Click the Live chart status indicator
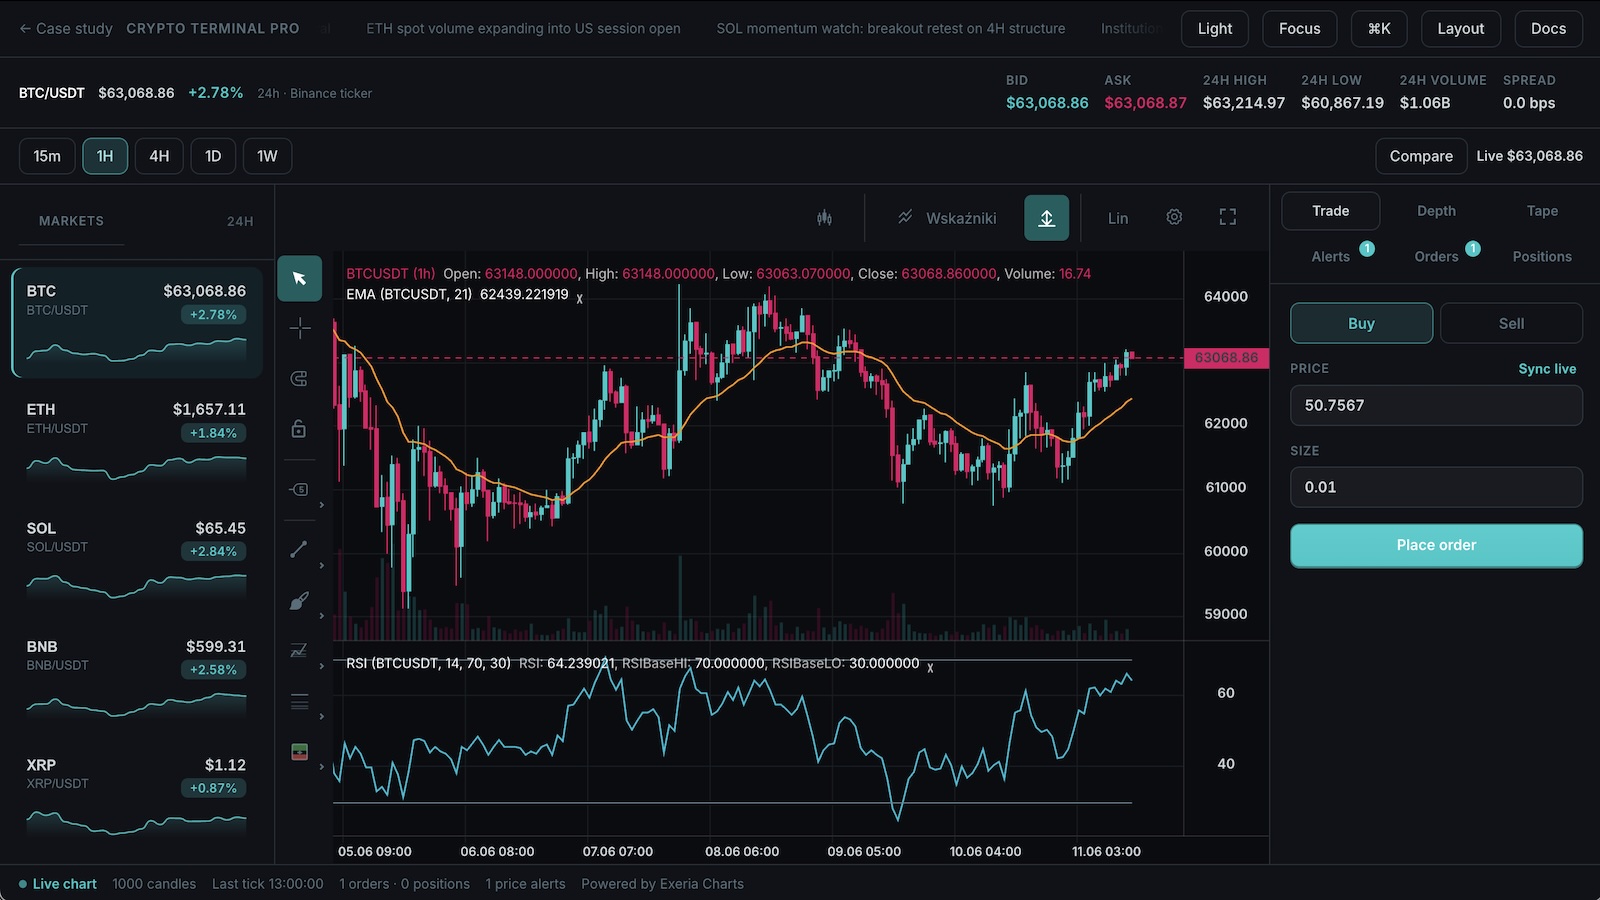 click(57, 884)
